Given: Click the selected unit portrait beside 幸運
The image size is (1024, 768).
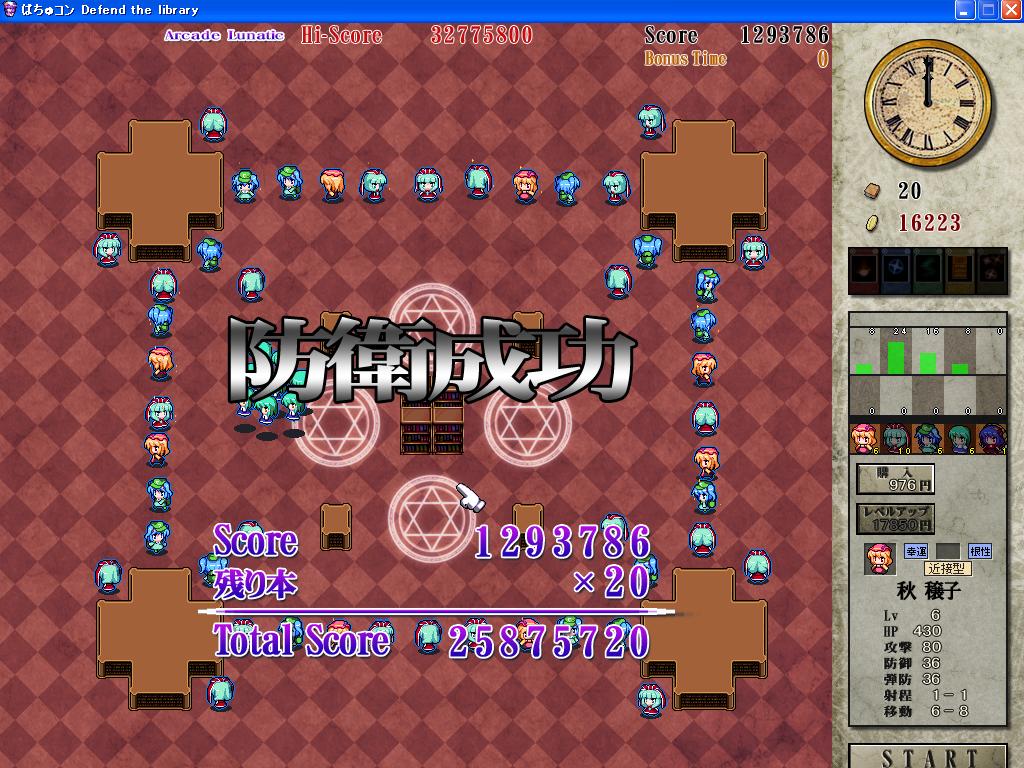Looking at the screenshot, I should coord(879,559).
